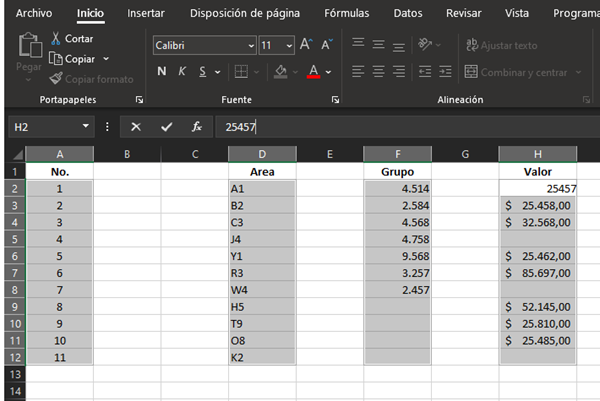Click the formula bar containing 25457
Viewport: 600px width, 401px height.
(407, 127)
